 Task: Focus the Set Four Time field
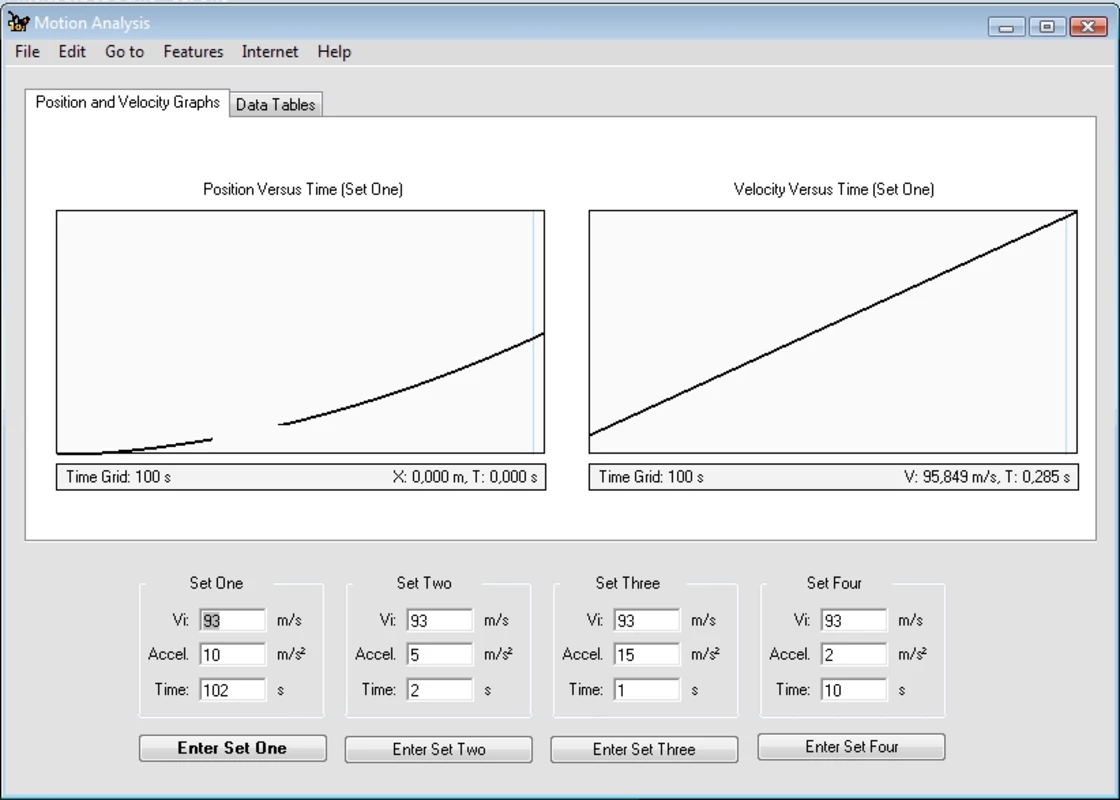854,690
